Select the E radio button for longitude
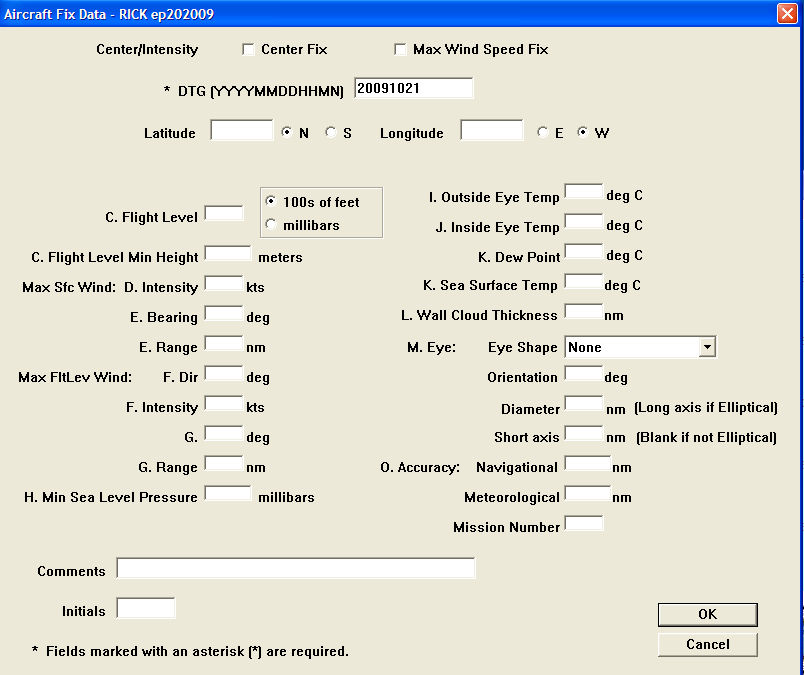The width and height of the screenshot is (804, 675). (543, 131)
